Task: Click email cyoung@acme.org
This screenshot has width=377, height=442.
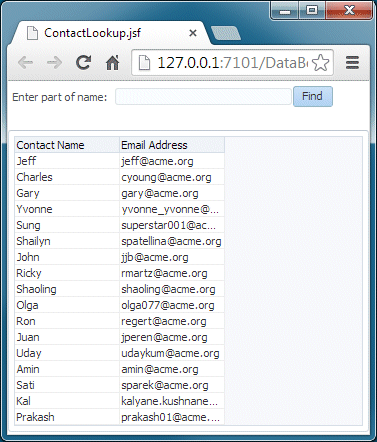Action: 166,177
